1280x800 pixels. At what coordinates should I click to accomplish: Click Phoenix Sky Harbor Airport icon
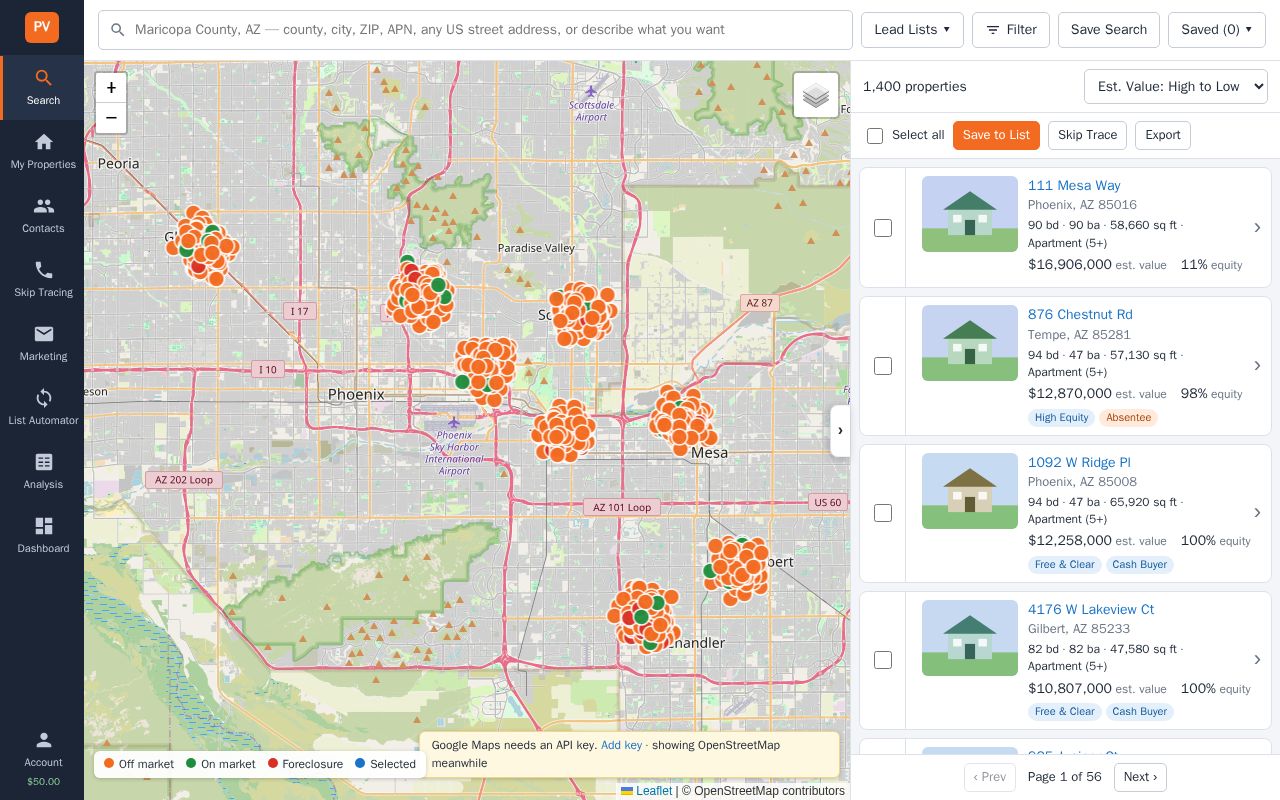pyautogui.click(x=454, y=422)
